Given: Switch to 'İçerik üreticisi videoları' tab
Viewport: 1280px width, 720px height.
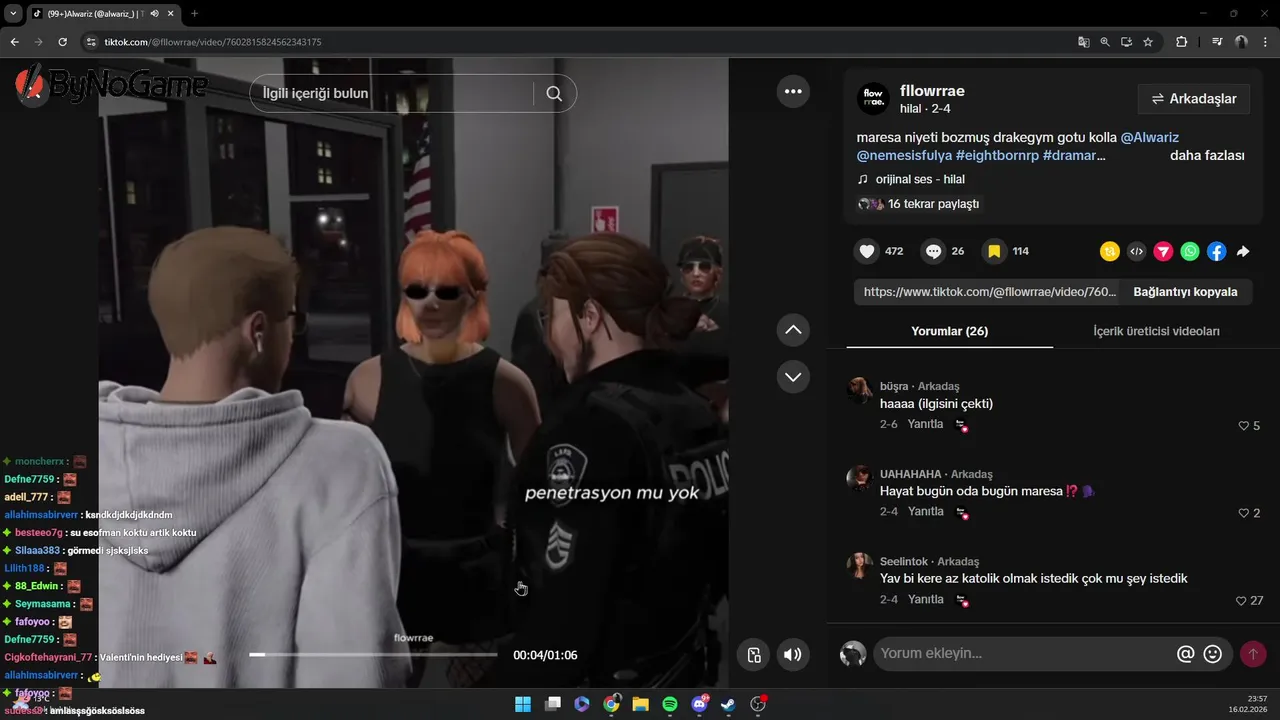Looking at the screenshot, I should click(x=1156, y=331).
